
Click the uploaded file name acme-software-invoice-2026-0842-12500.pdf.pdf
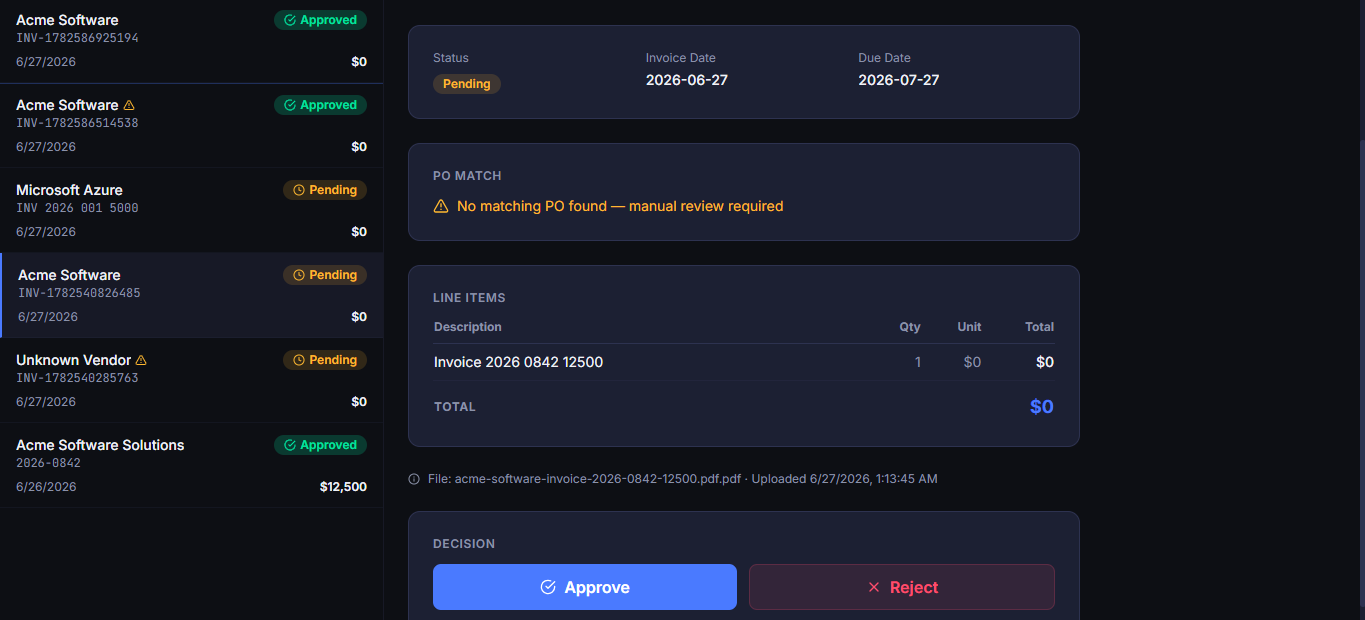point(598,479)
